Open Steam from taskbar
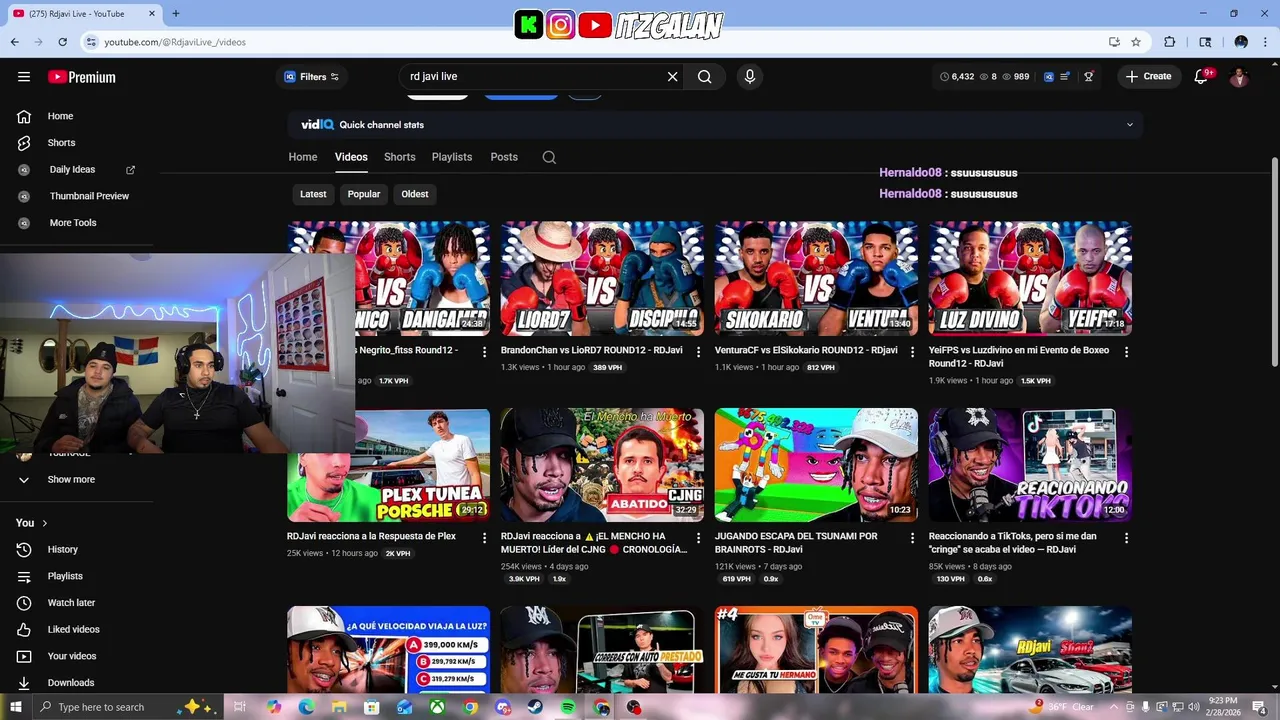This screenshot has width=1280, height=720. coord(535,707)
